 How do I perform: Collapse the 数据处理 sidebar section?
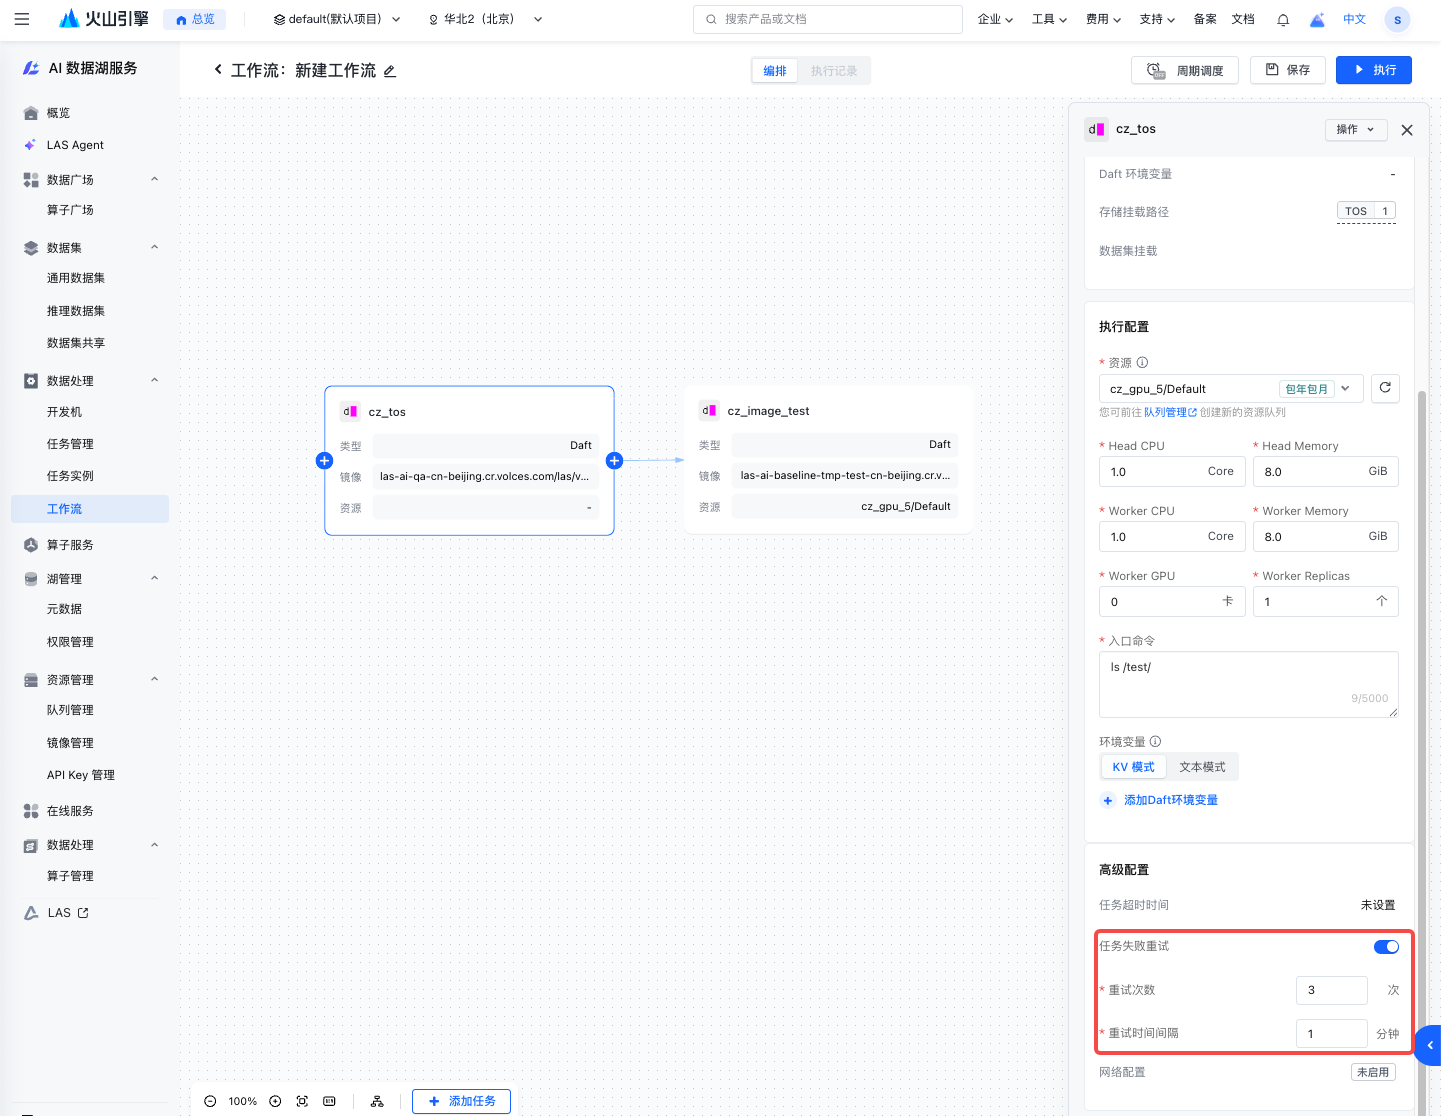154,380
